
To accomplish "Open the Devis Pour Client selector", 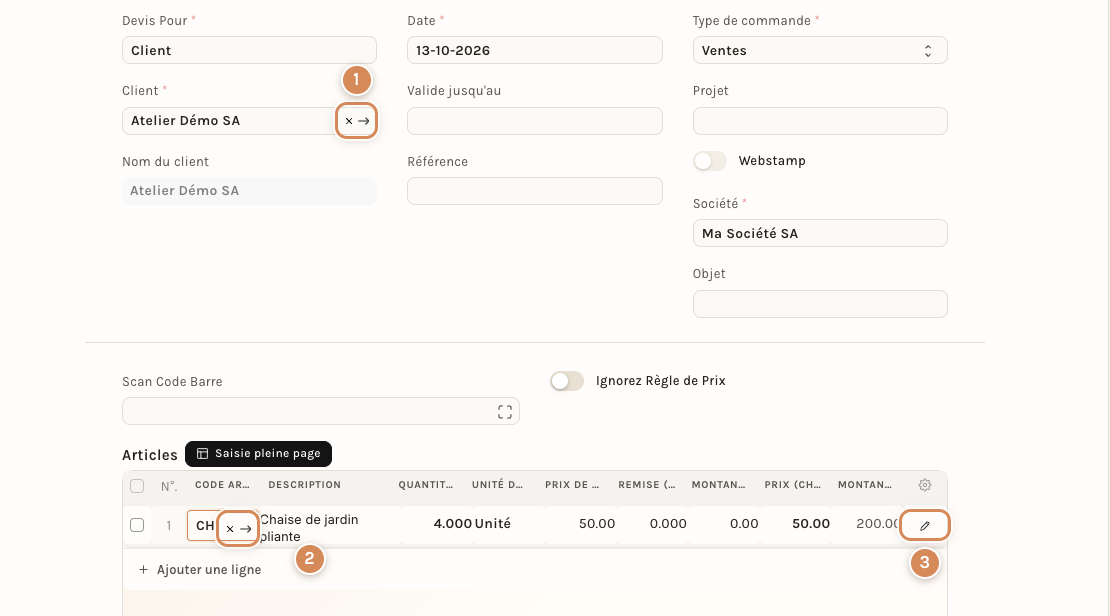I will pyautogui.click(x=249, y=50).
